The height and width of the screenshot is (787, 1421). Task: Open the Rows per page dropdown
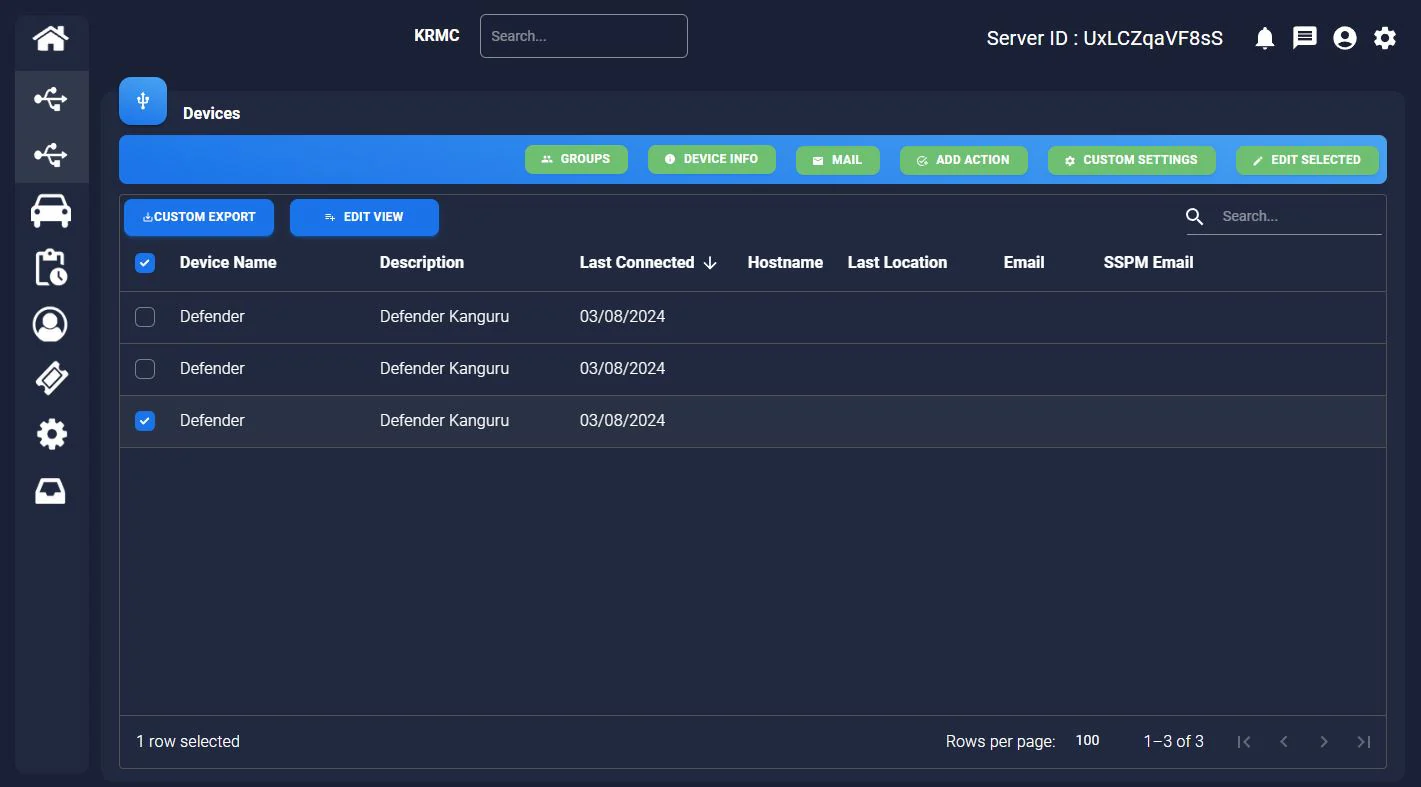pyautogui.click(x=1088, y=741)
